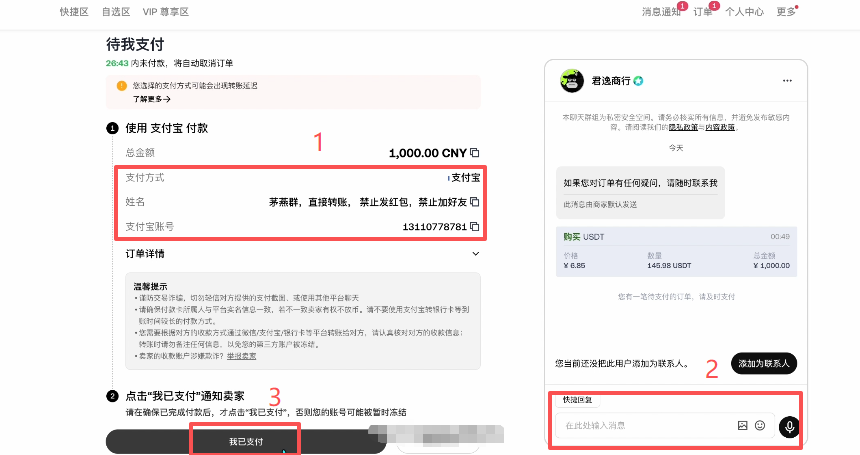Viewport: 860px width, 455px height.
Task: Click the 145.98 USDT quantity value
Action: pos(669,265)
